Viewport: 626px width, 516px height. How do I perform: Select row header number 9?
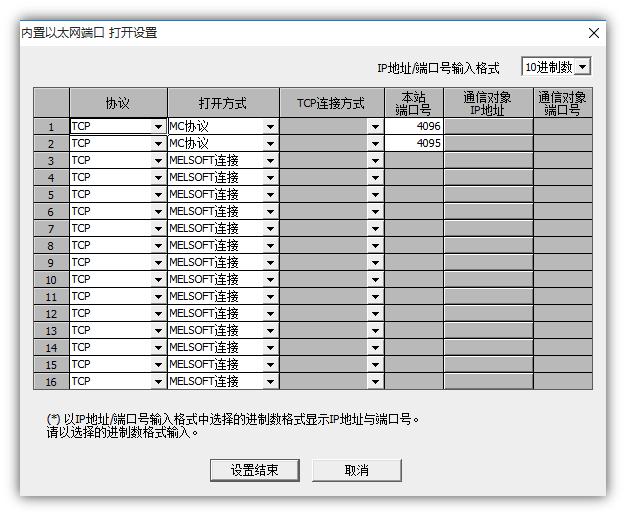coord(51,262)
